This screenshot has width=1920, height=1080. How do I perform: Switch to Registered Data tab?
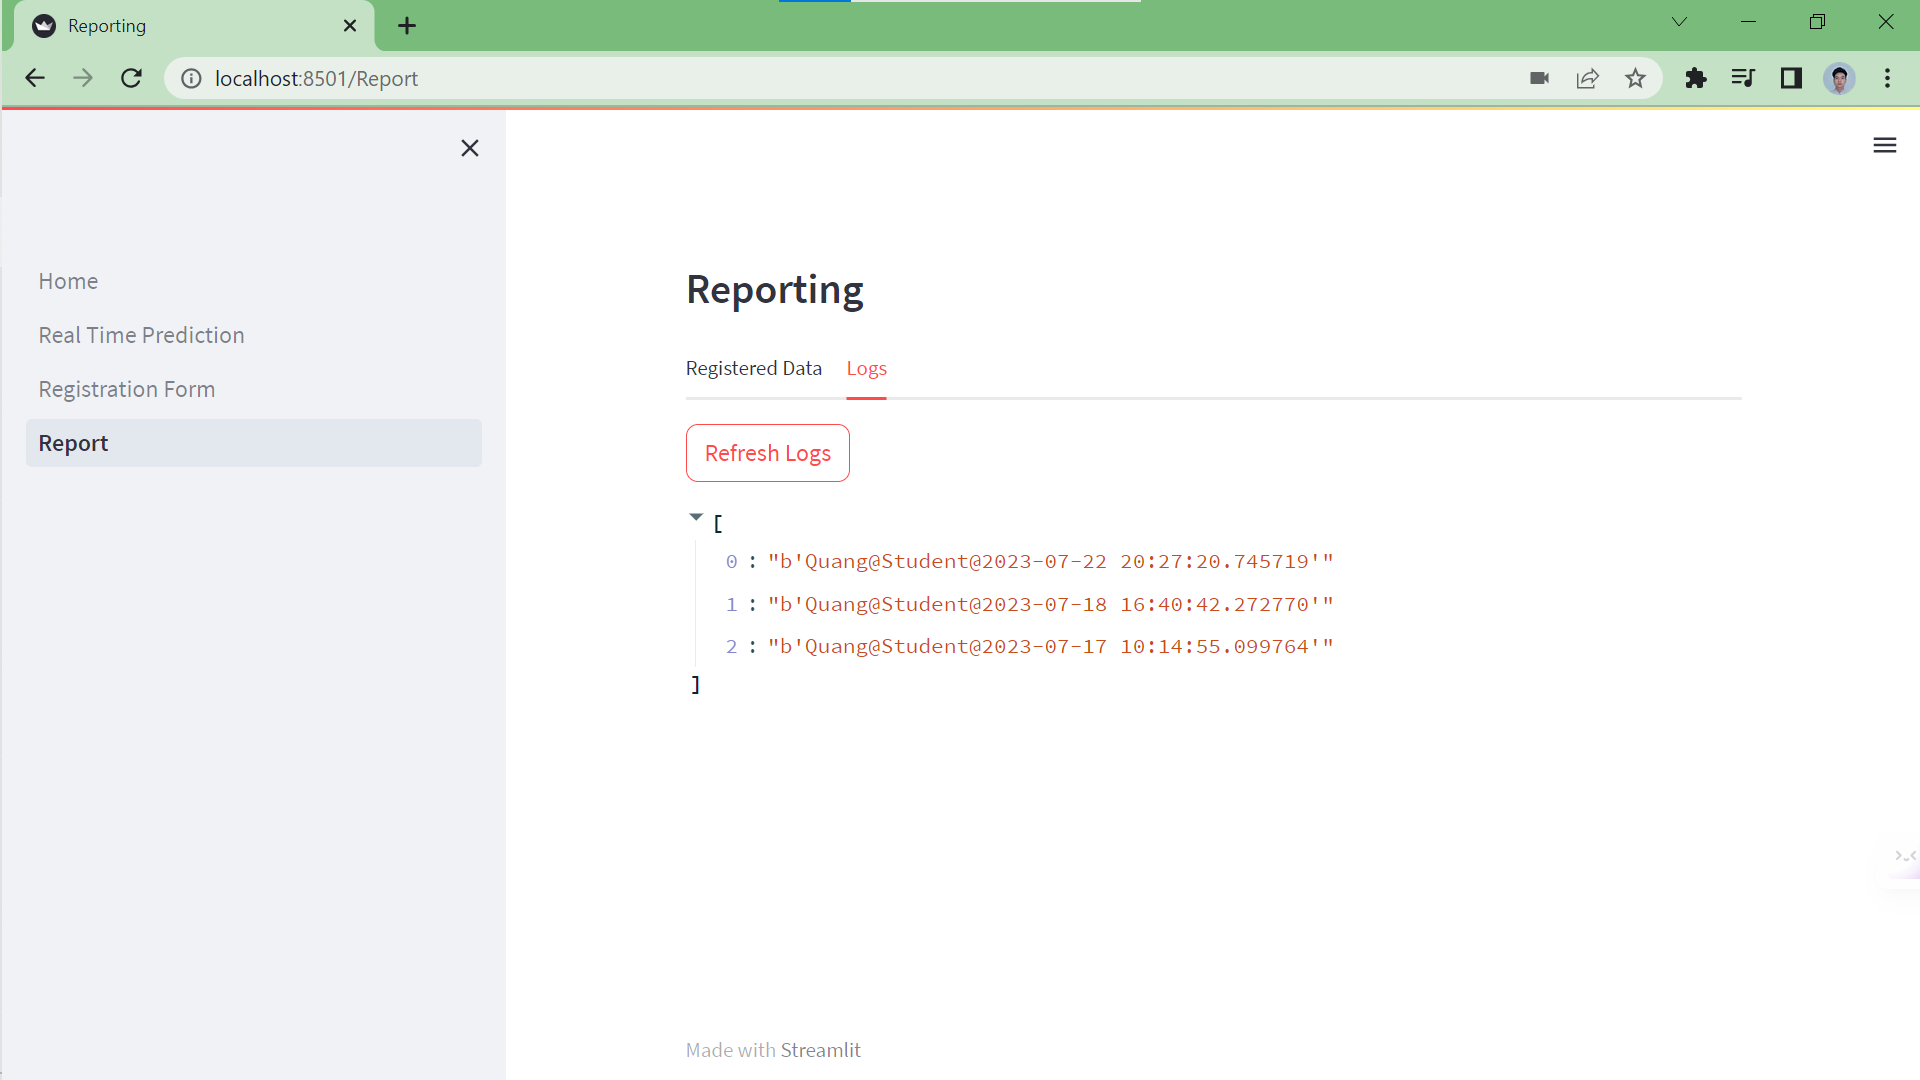pyautogui.click(x=753, y=368)
